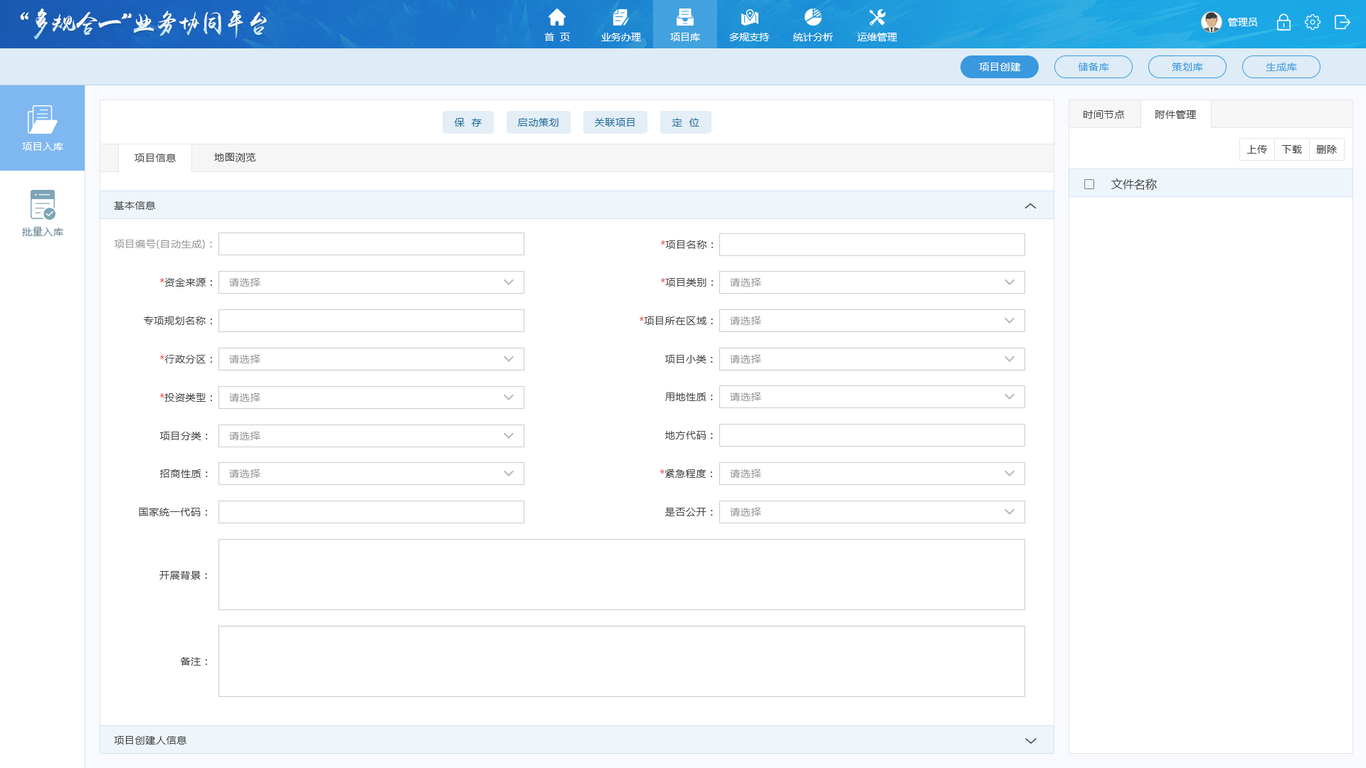This screenshot has height=768, width=1366.
Task: Click the 启动策划 button
Action: pyautogui.click(x=538, y=122)
